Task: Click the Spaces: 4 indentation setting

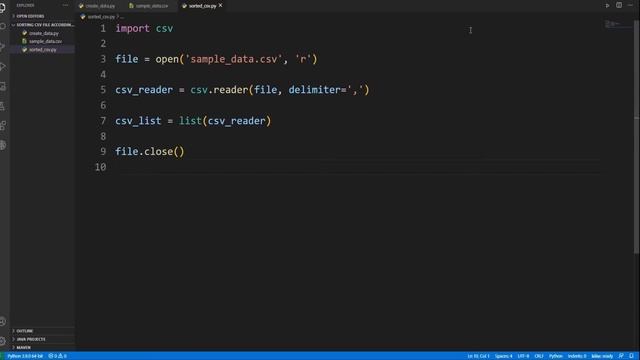Action: (503, 356)
